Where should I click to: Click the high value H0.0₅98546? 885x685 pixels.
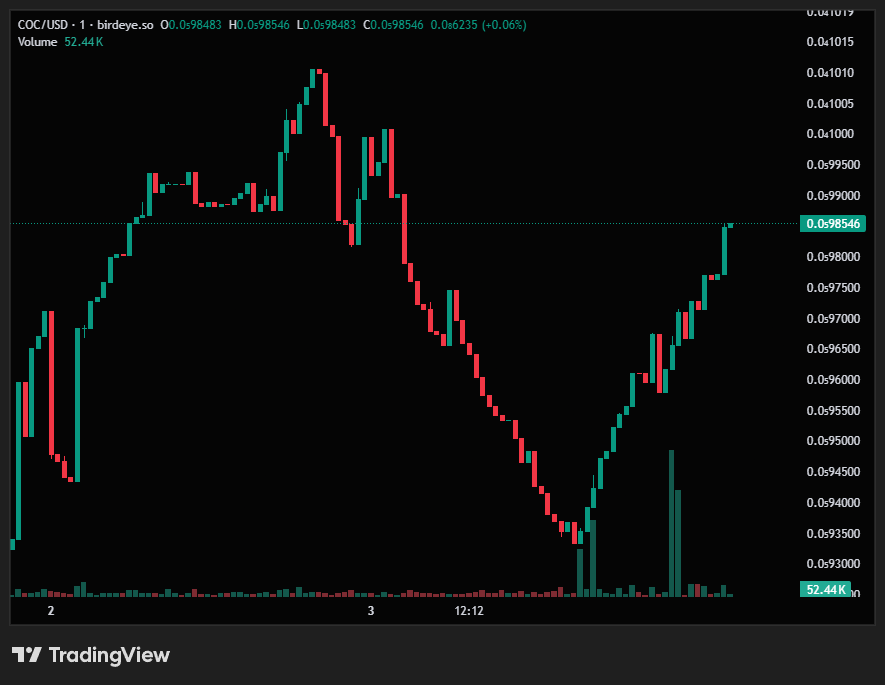click(x=259, y=25)
